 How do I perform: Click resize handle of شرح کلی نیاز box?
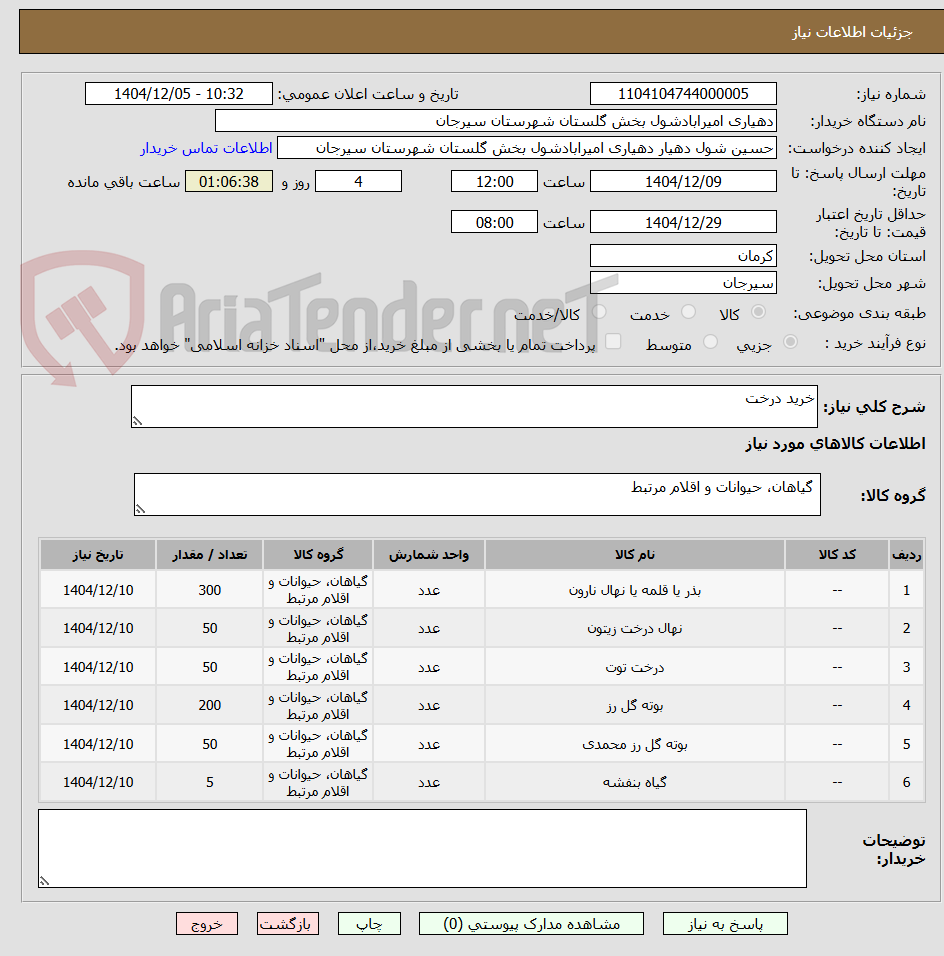tap(137, 421)
